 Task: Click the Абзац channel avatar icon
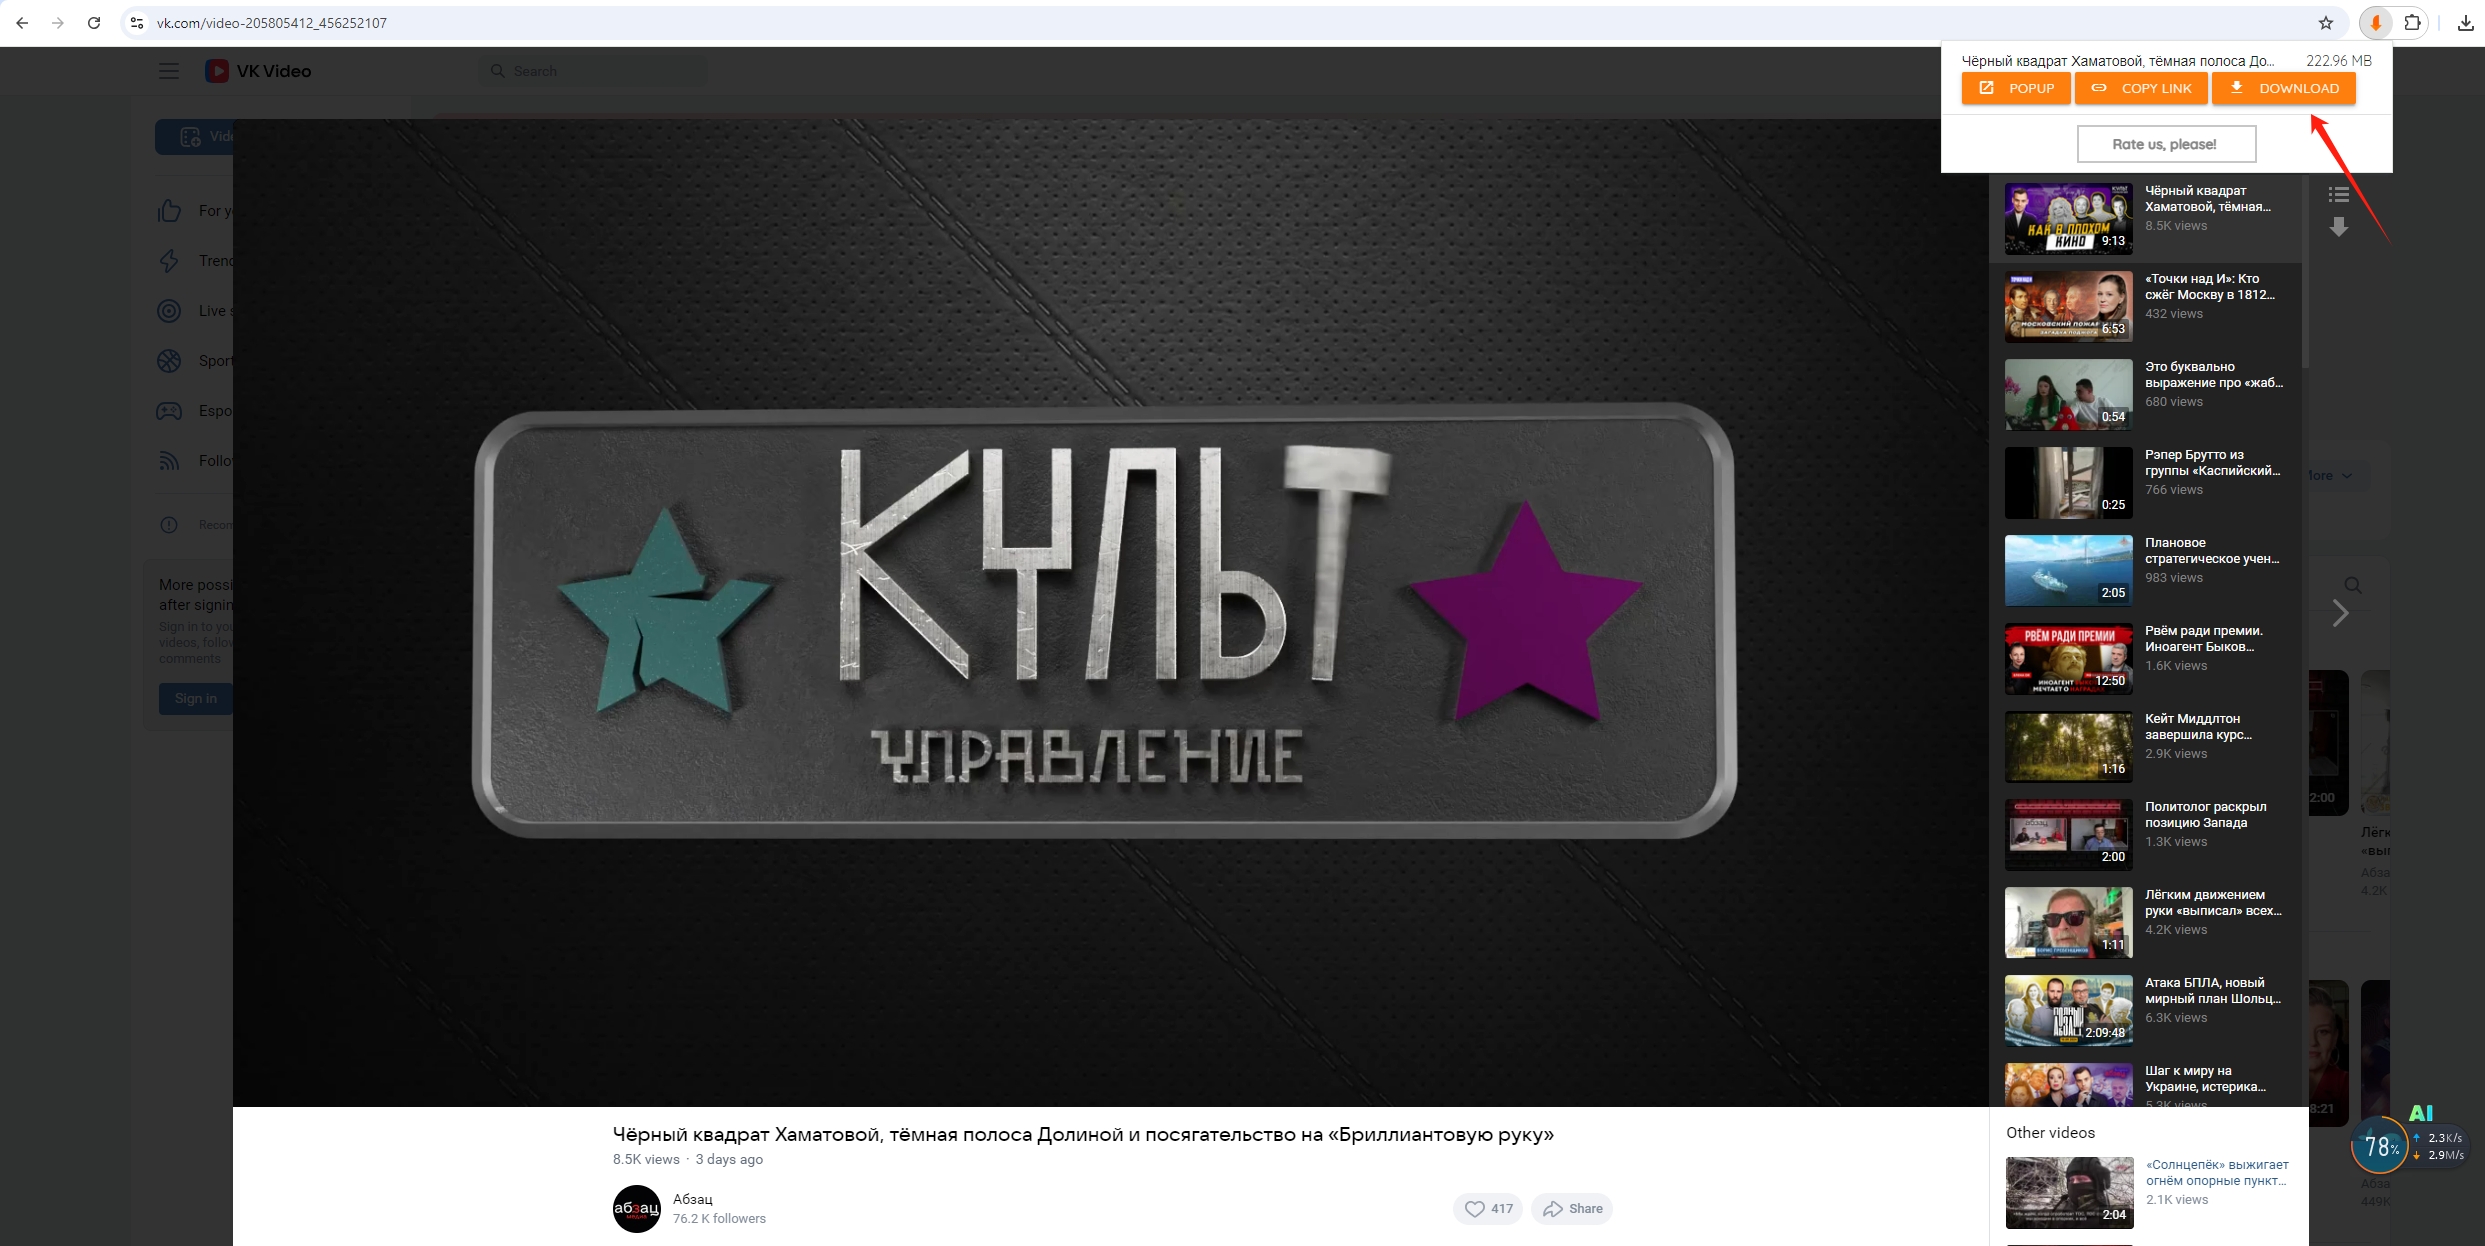(x=636, y=1208)
